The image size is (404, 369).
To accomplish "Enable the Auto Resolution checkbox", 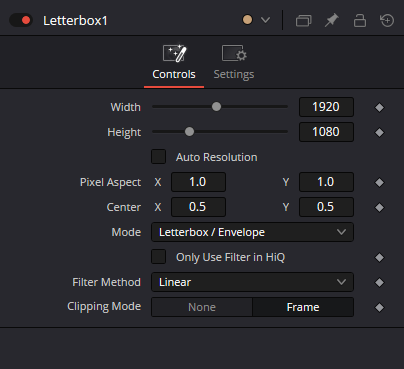I will tap(158, 157).
